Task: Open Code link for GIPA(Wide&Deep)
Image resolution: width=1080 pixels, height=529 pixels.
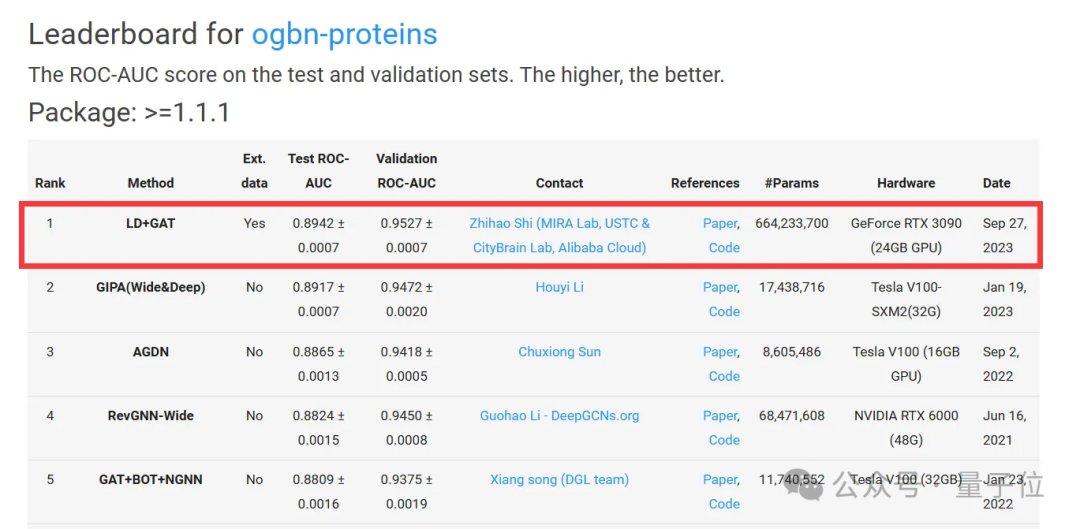Action: [x=724, y=311]
